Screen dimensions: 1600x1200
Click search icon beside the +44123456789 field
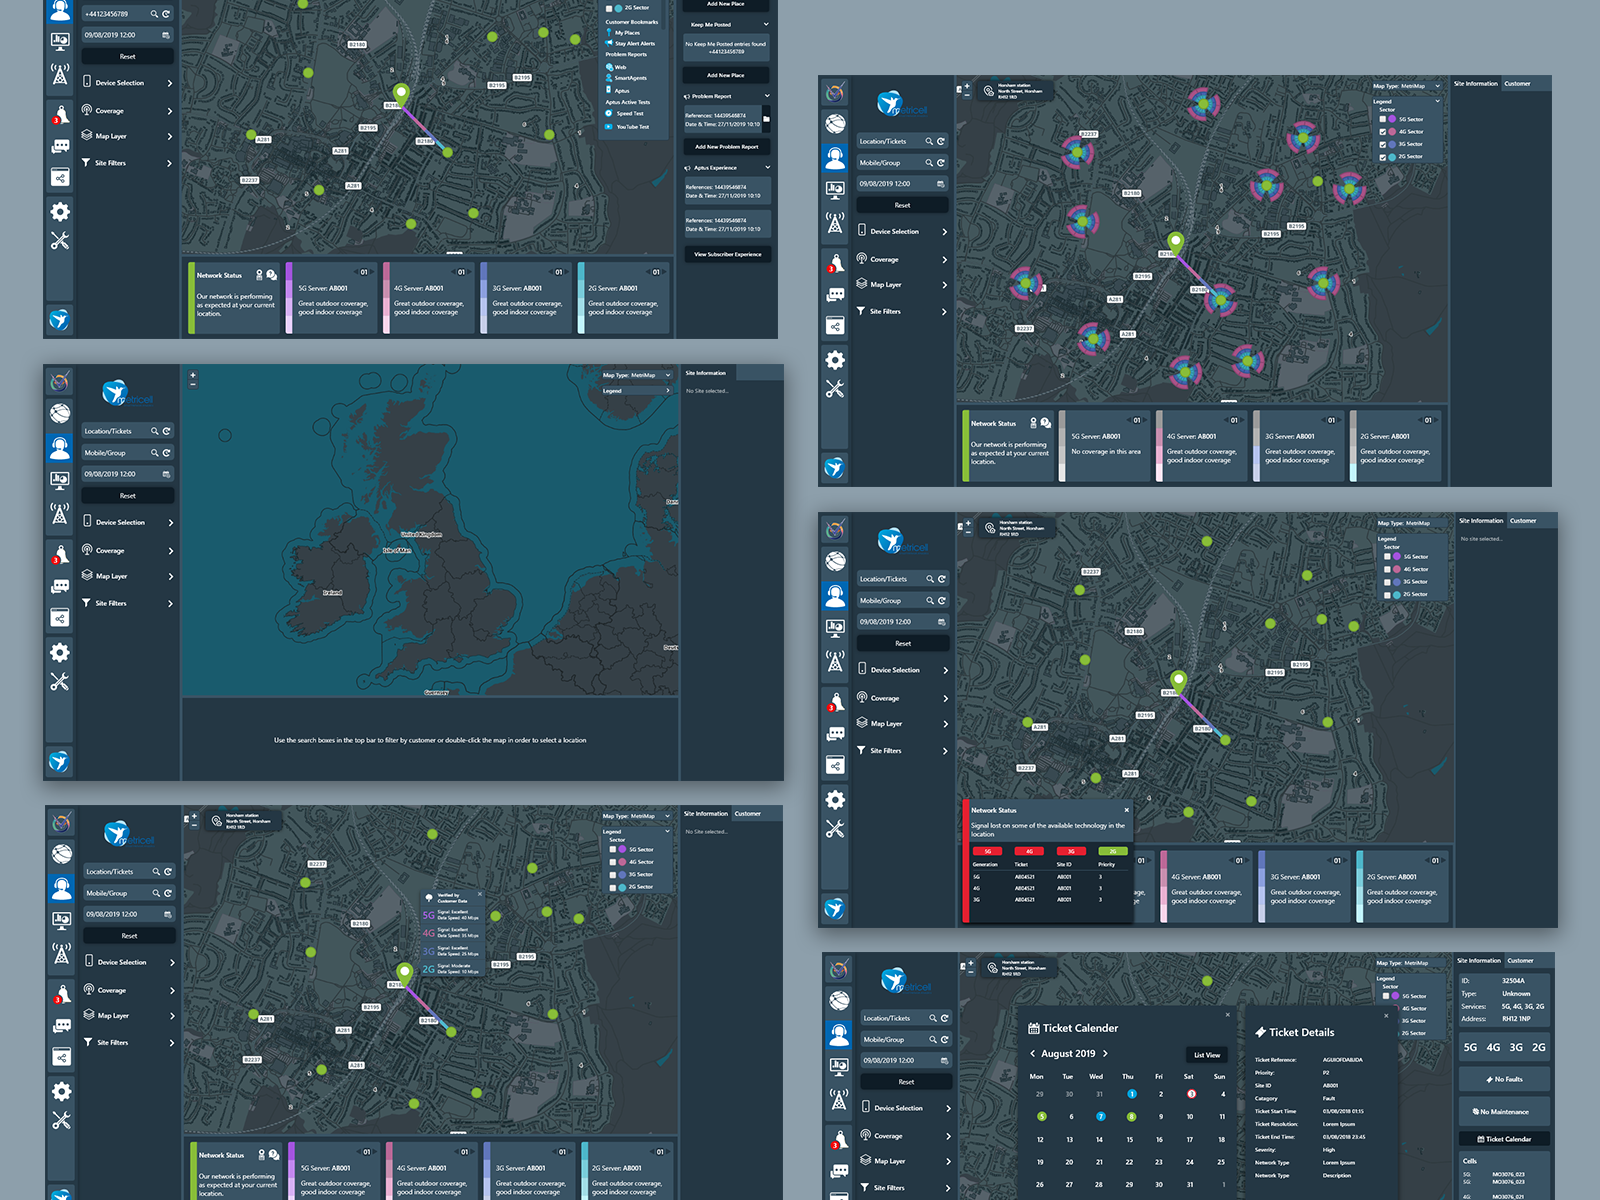pos(154,14)
